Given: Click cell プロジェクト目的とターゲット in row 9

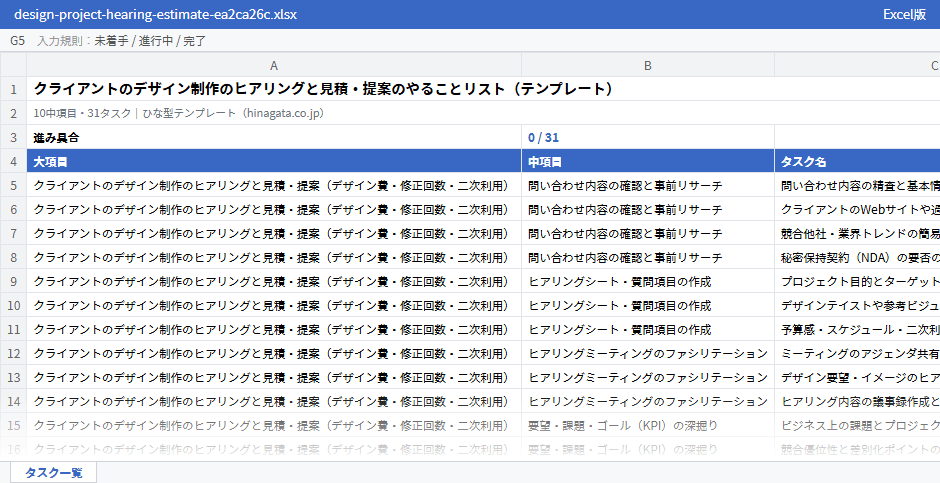Looking at the screenshot, I should (857, 282).
